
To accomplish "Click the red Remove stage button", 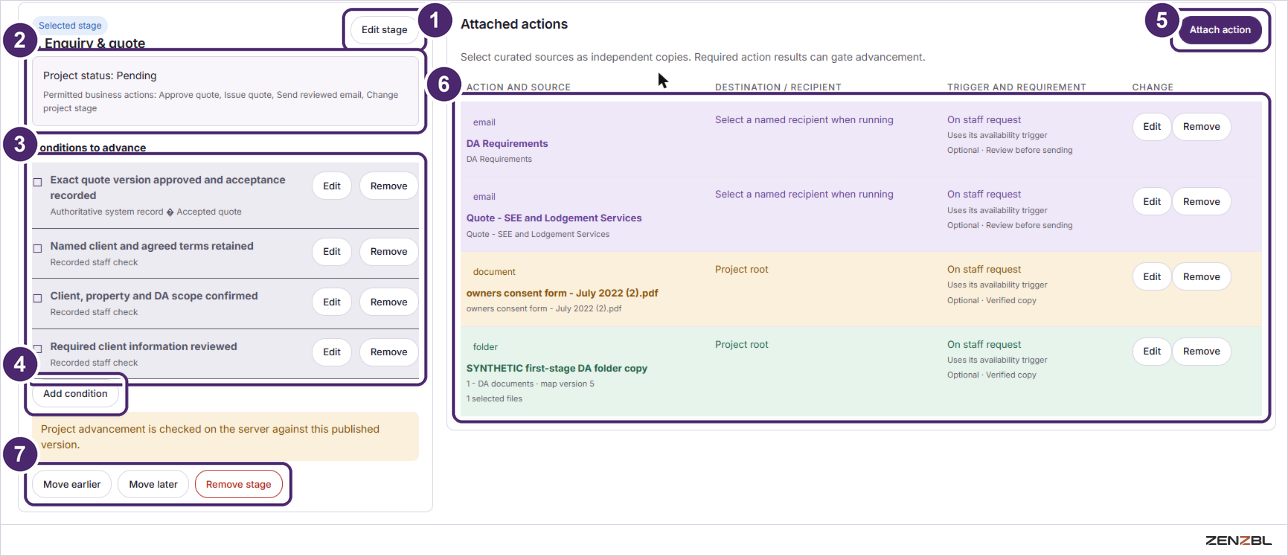I will 239,485.
